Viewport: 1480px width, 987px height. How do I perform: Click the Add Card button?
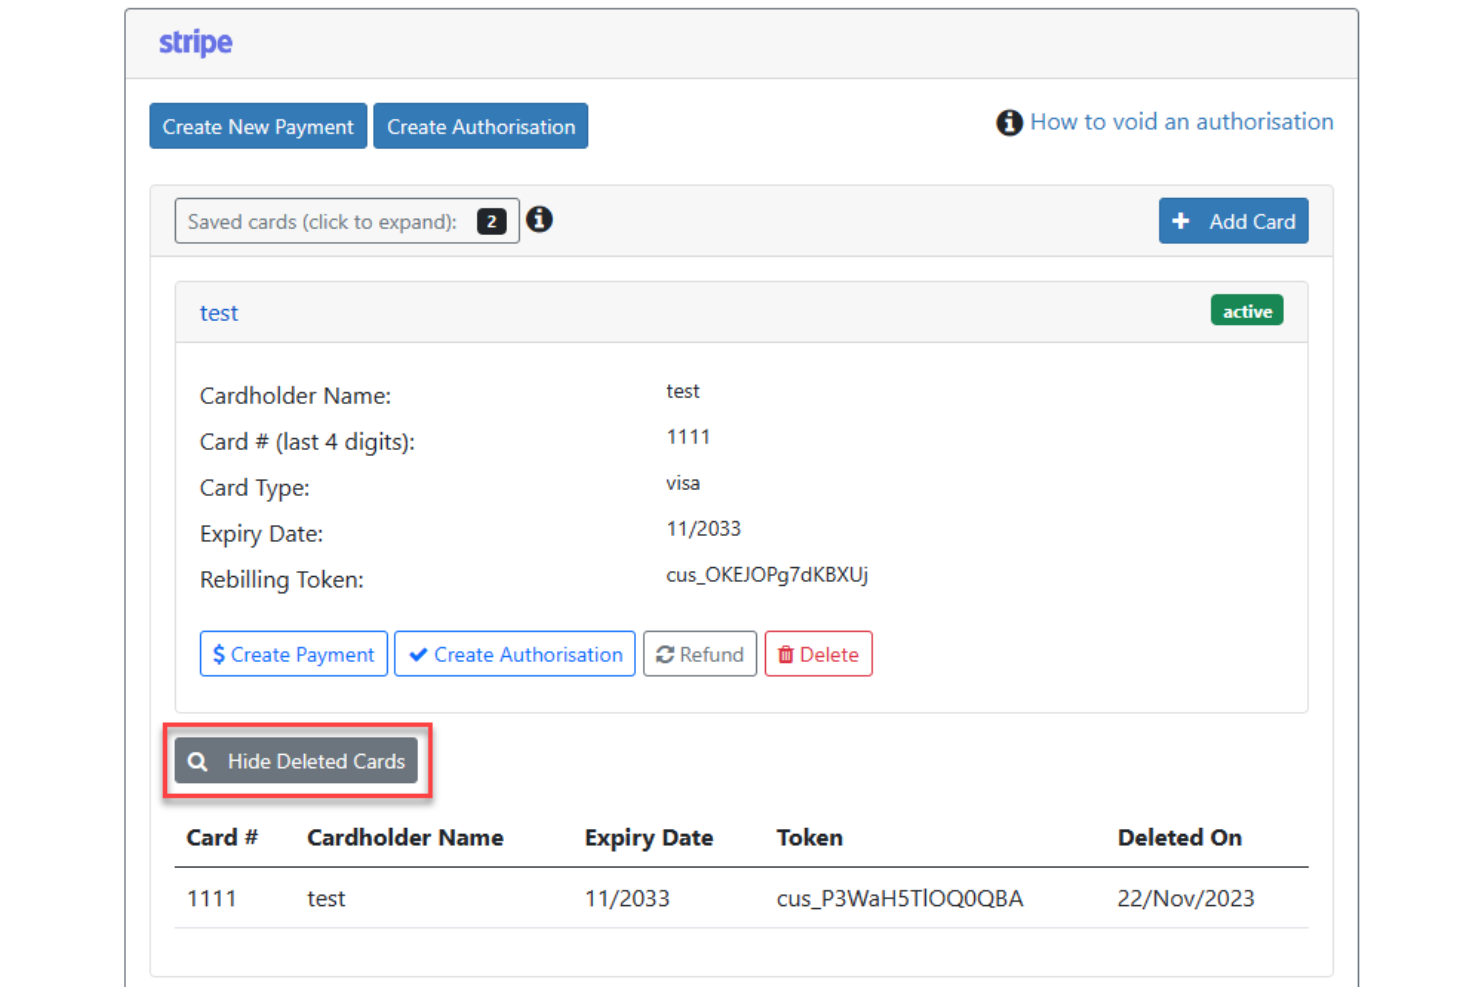[1233, 221]
